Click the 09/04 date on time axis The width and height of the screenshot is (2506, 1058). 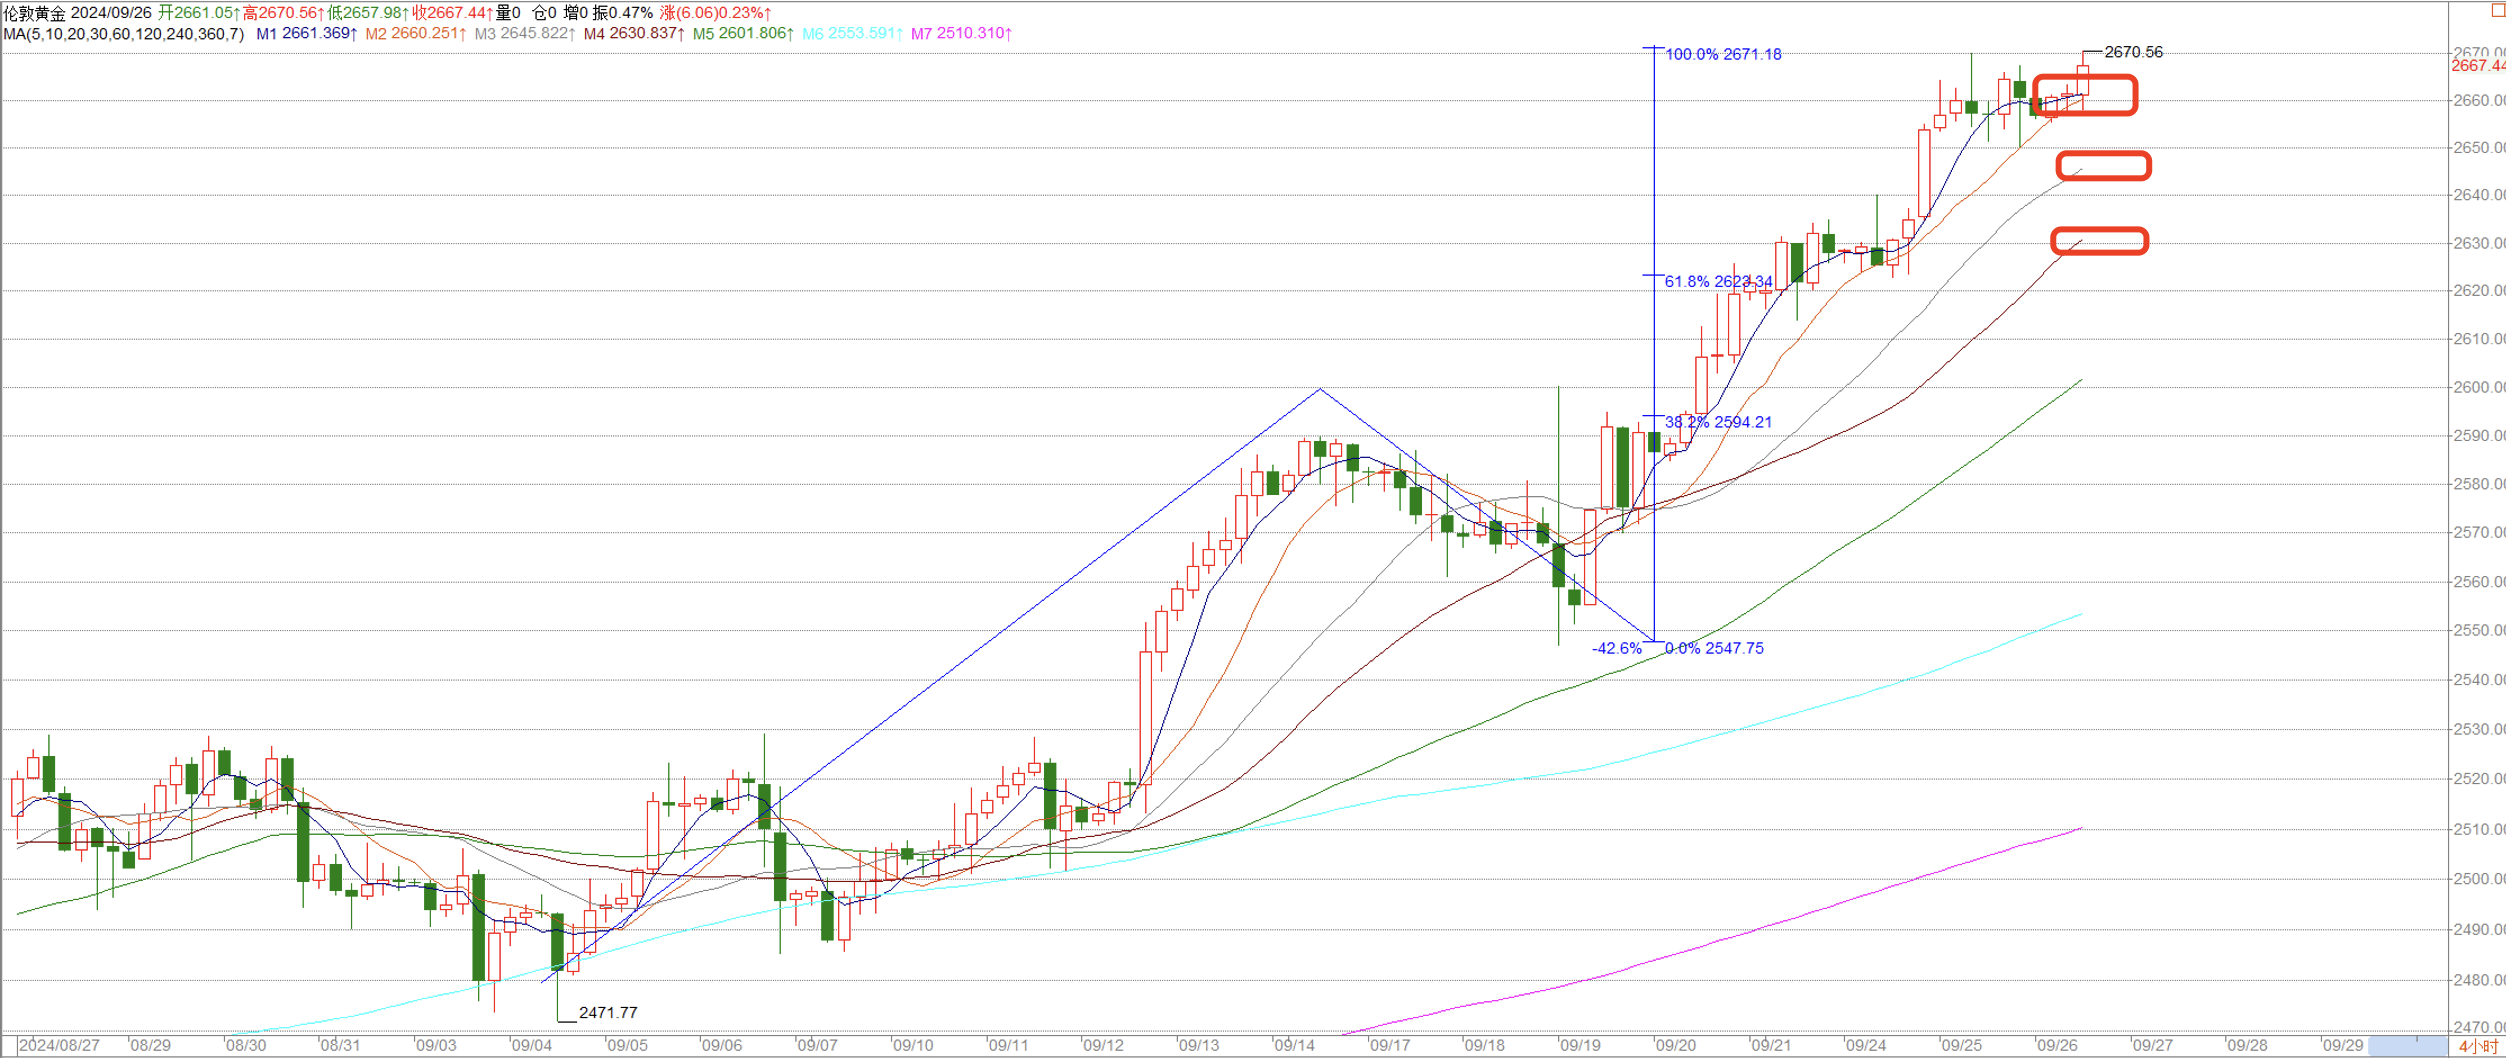(x=531, y=1046)
